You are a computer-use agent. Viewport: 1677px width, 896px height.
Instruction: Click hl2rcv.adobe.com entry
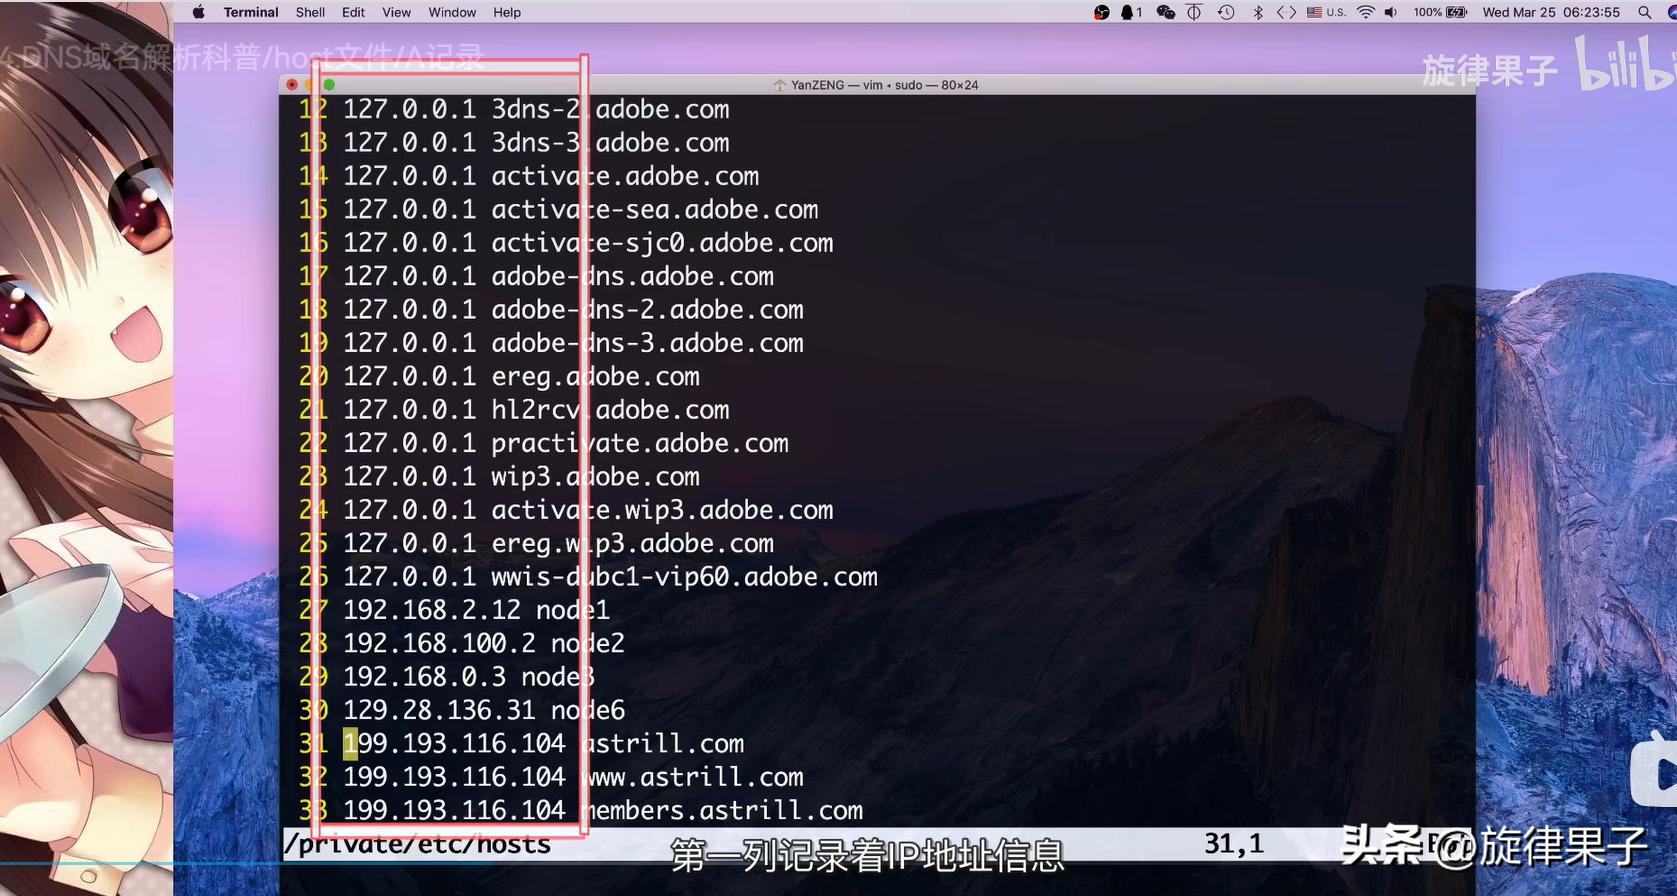click(610, 410)
